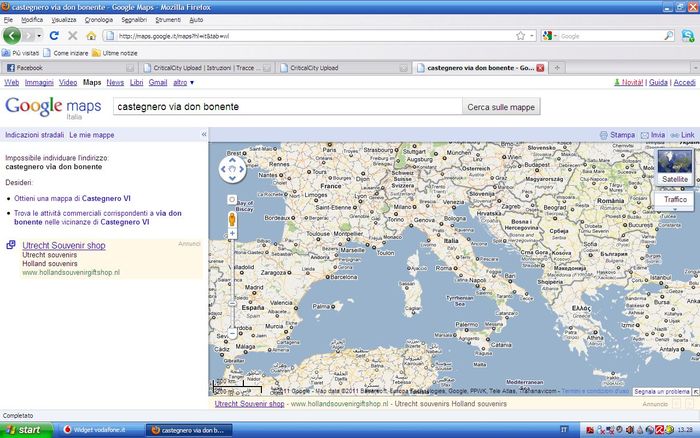Open the Visualizza menu
Screen dimensions: 700x438
pos(64,20)
